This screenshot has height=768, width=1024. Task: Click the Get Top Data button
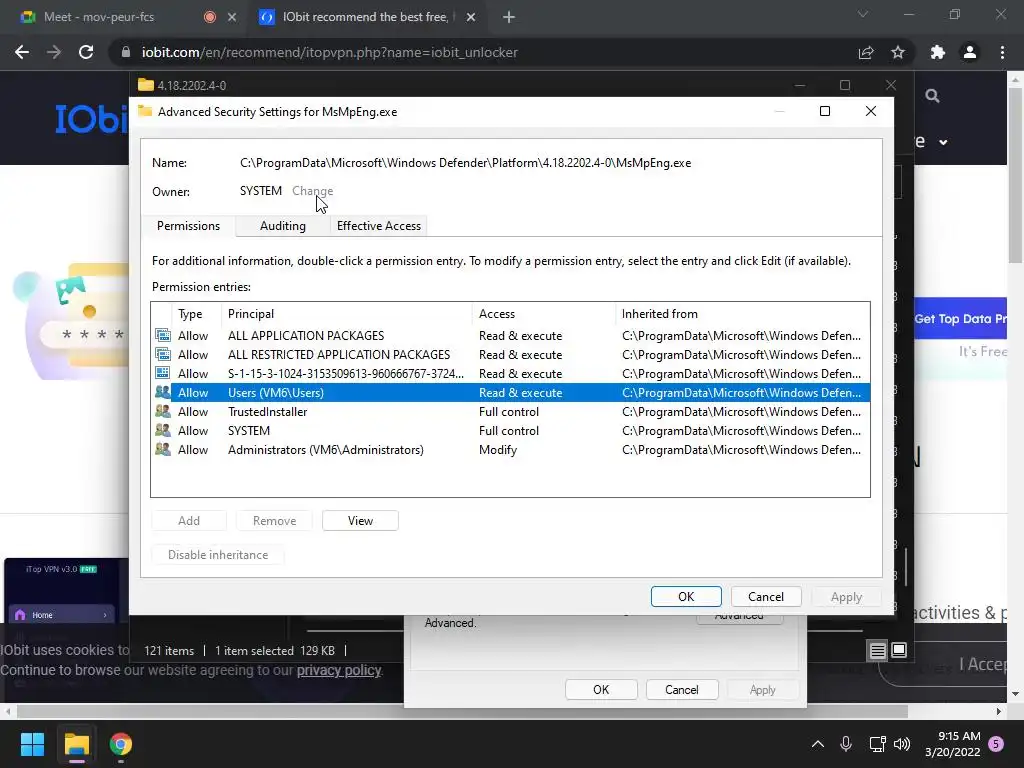click(x=960, y=319)
